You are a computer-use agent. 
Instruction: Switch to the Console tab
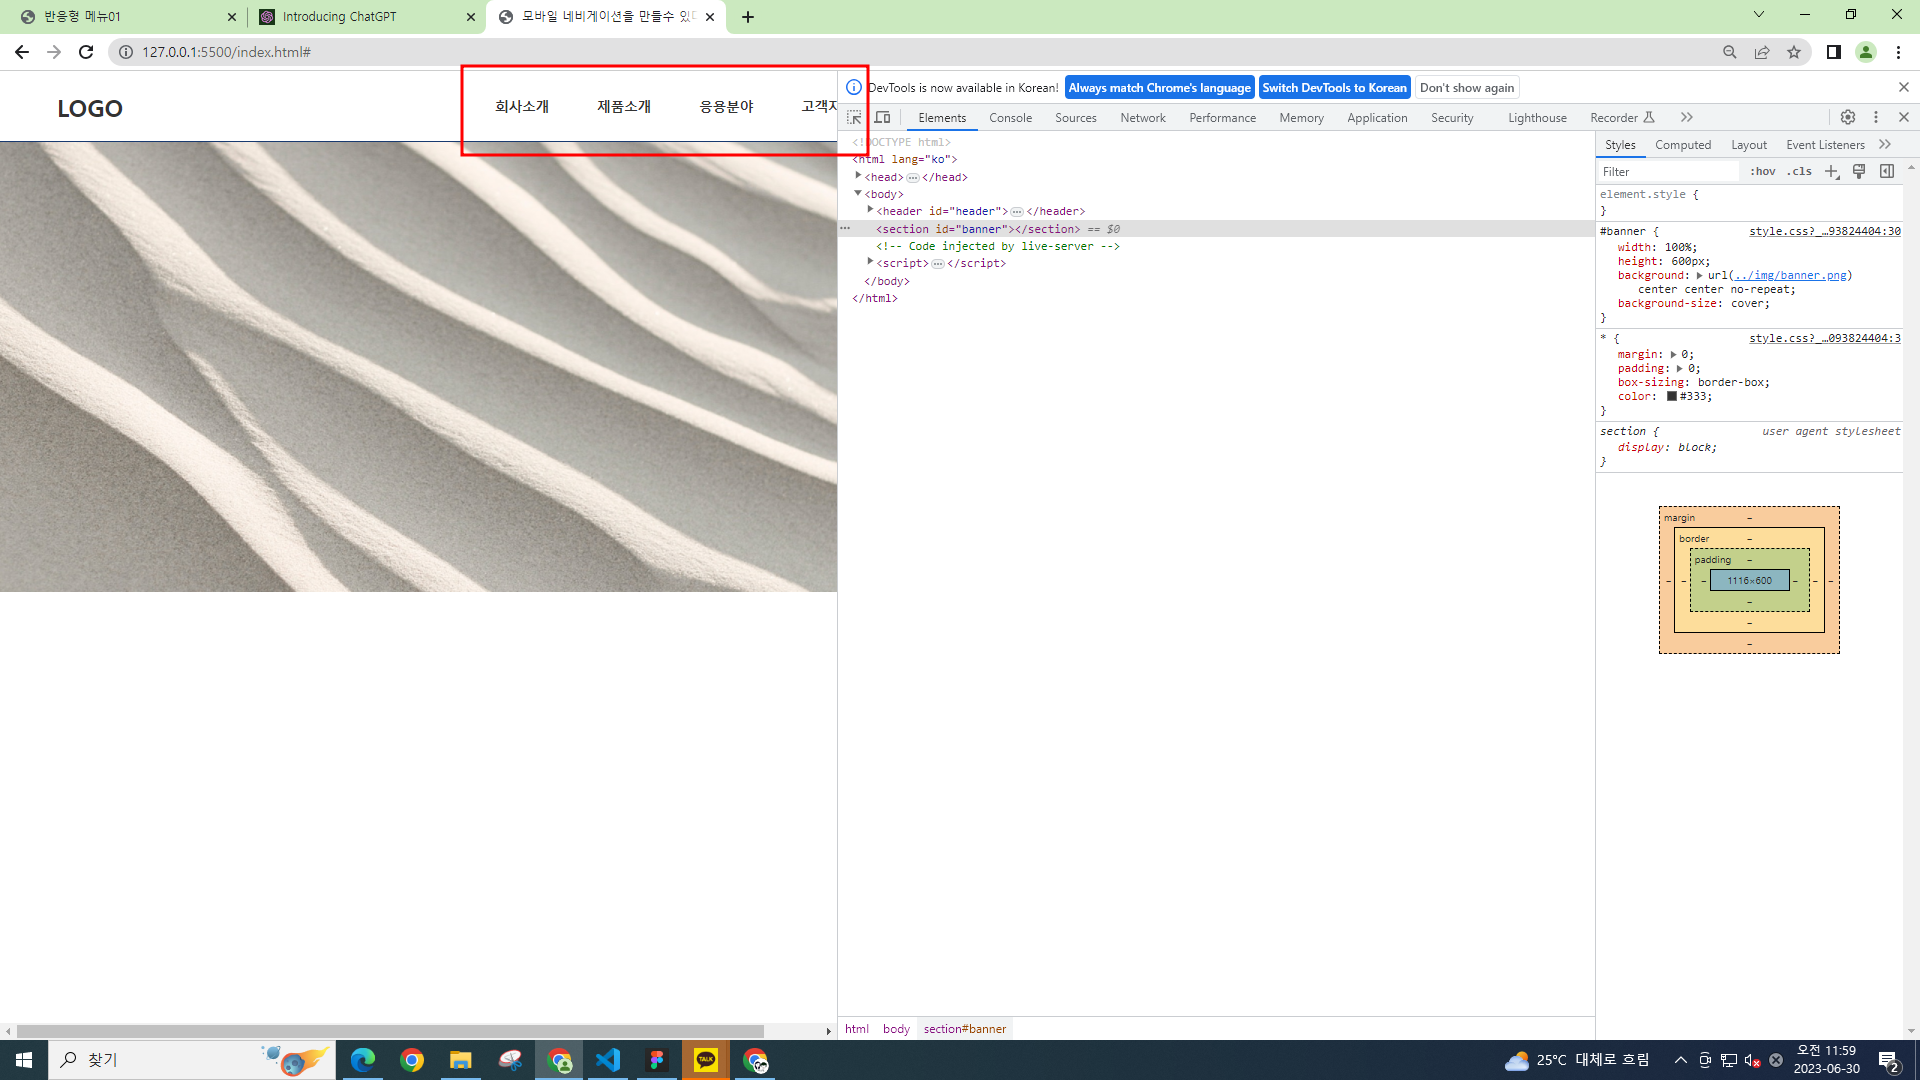click(1010, 118)
